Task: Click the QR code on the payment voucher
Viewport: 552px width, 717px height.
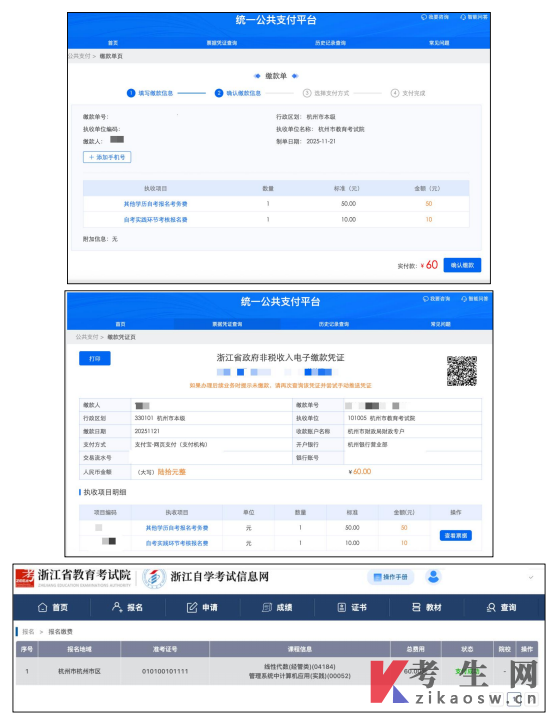Action: 461,371
